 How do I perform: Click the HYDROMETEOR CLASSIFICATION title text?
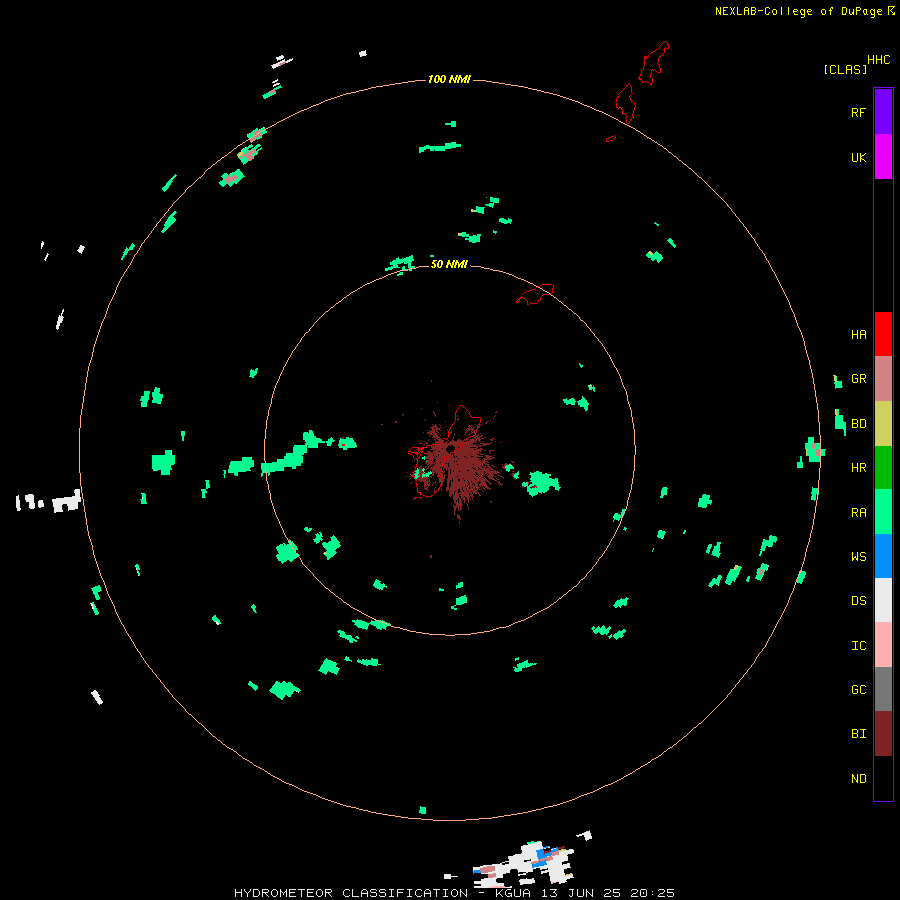click(351, 893)
